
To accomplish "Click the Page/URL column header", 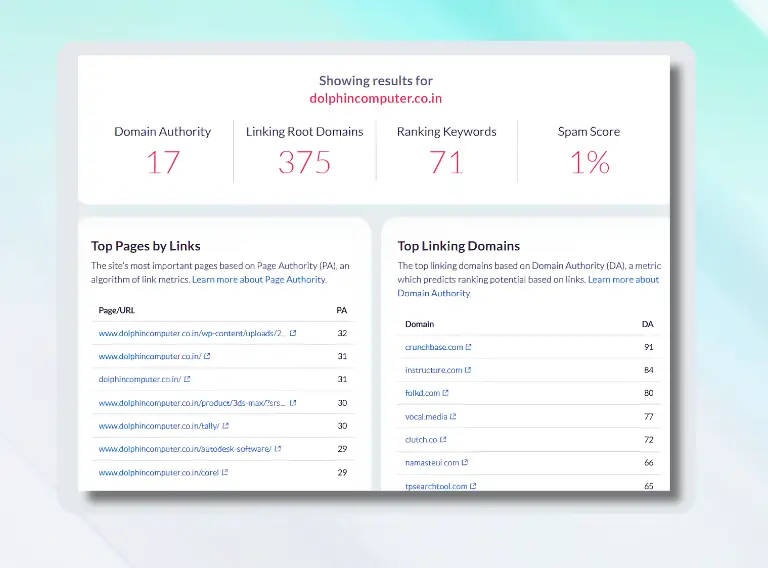I will (117, 310).
